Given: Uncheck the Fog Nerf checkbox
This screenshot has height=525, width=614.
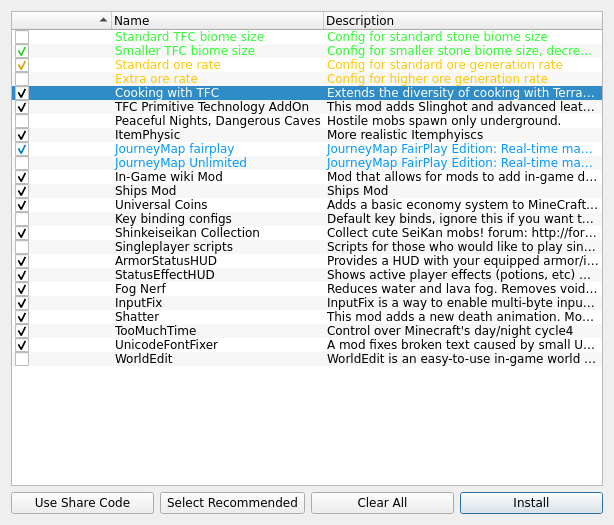Looking at the screenshot, I should click(x=22, y=289).
